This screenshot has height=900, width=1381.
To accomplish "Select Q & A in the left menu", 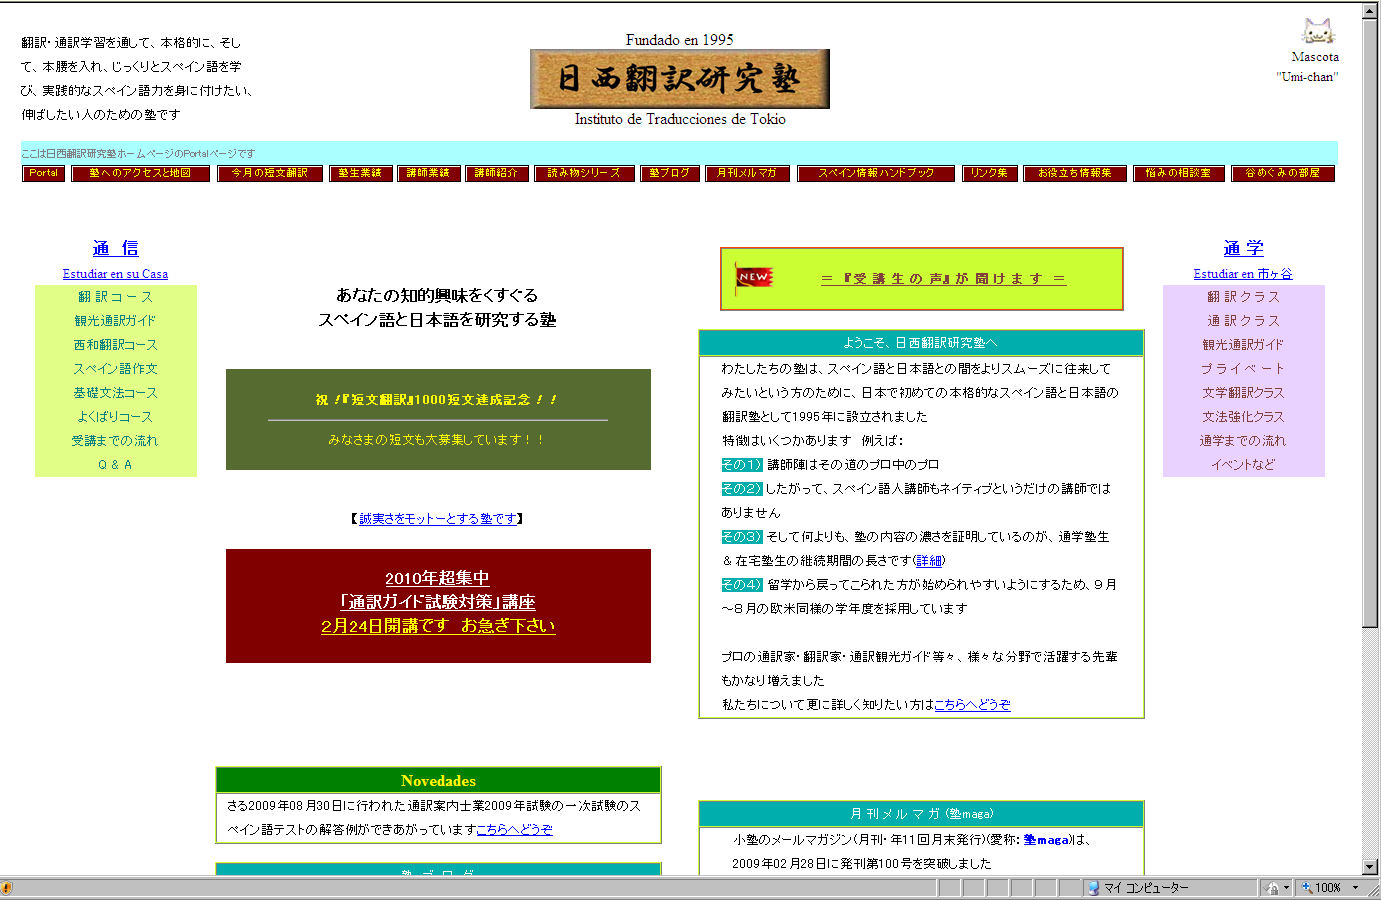I will (x=115, y=465).
